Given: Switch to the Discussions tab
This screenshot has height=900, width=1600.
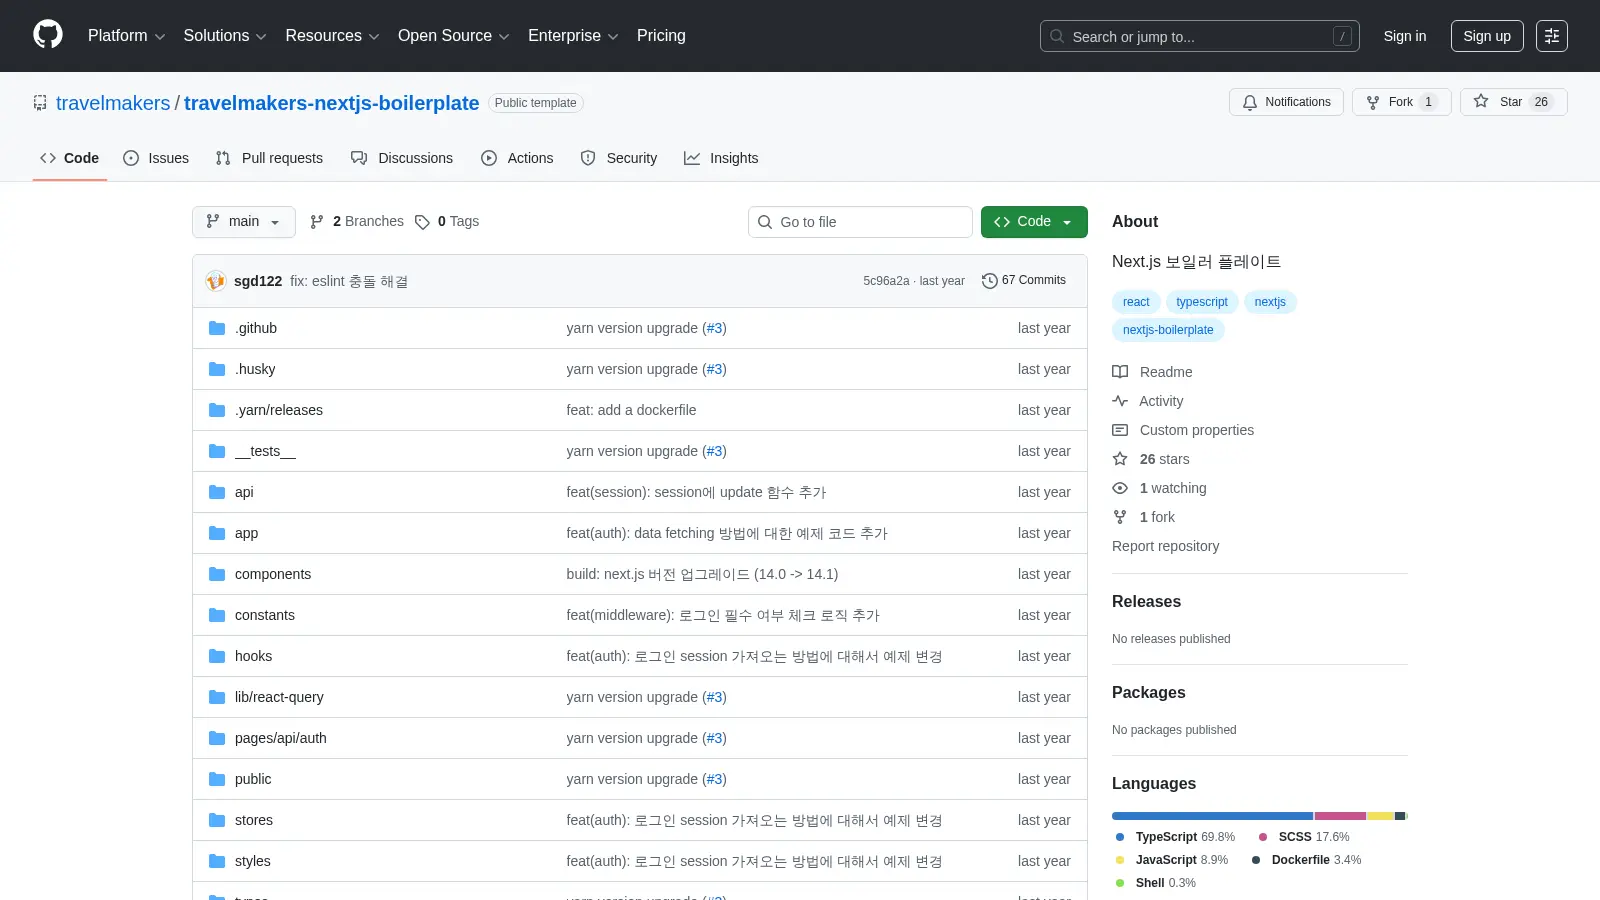Looking at the screenshot, I should coord(402,158).
